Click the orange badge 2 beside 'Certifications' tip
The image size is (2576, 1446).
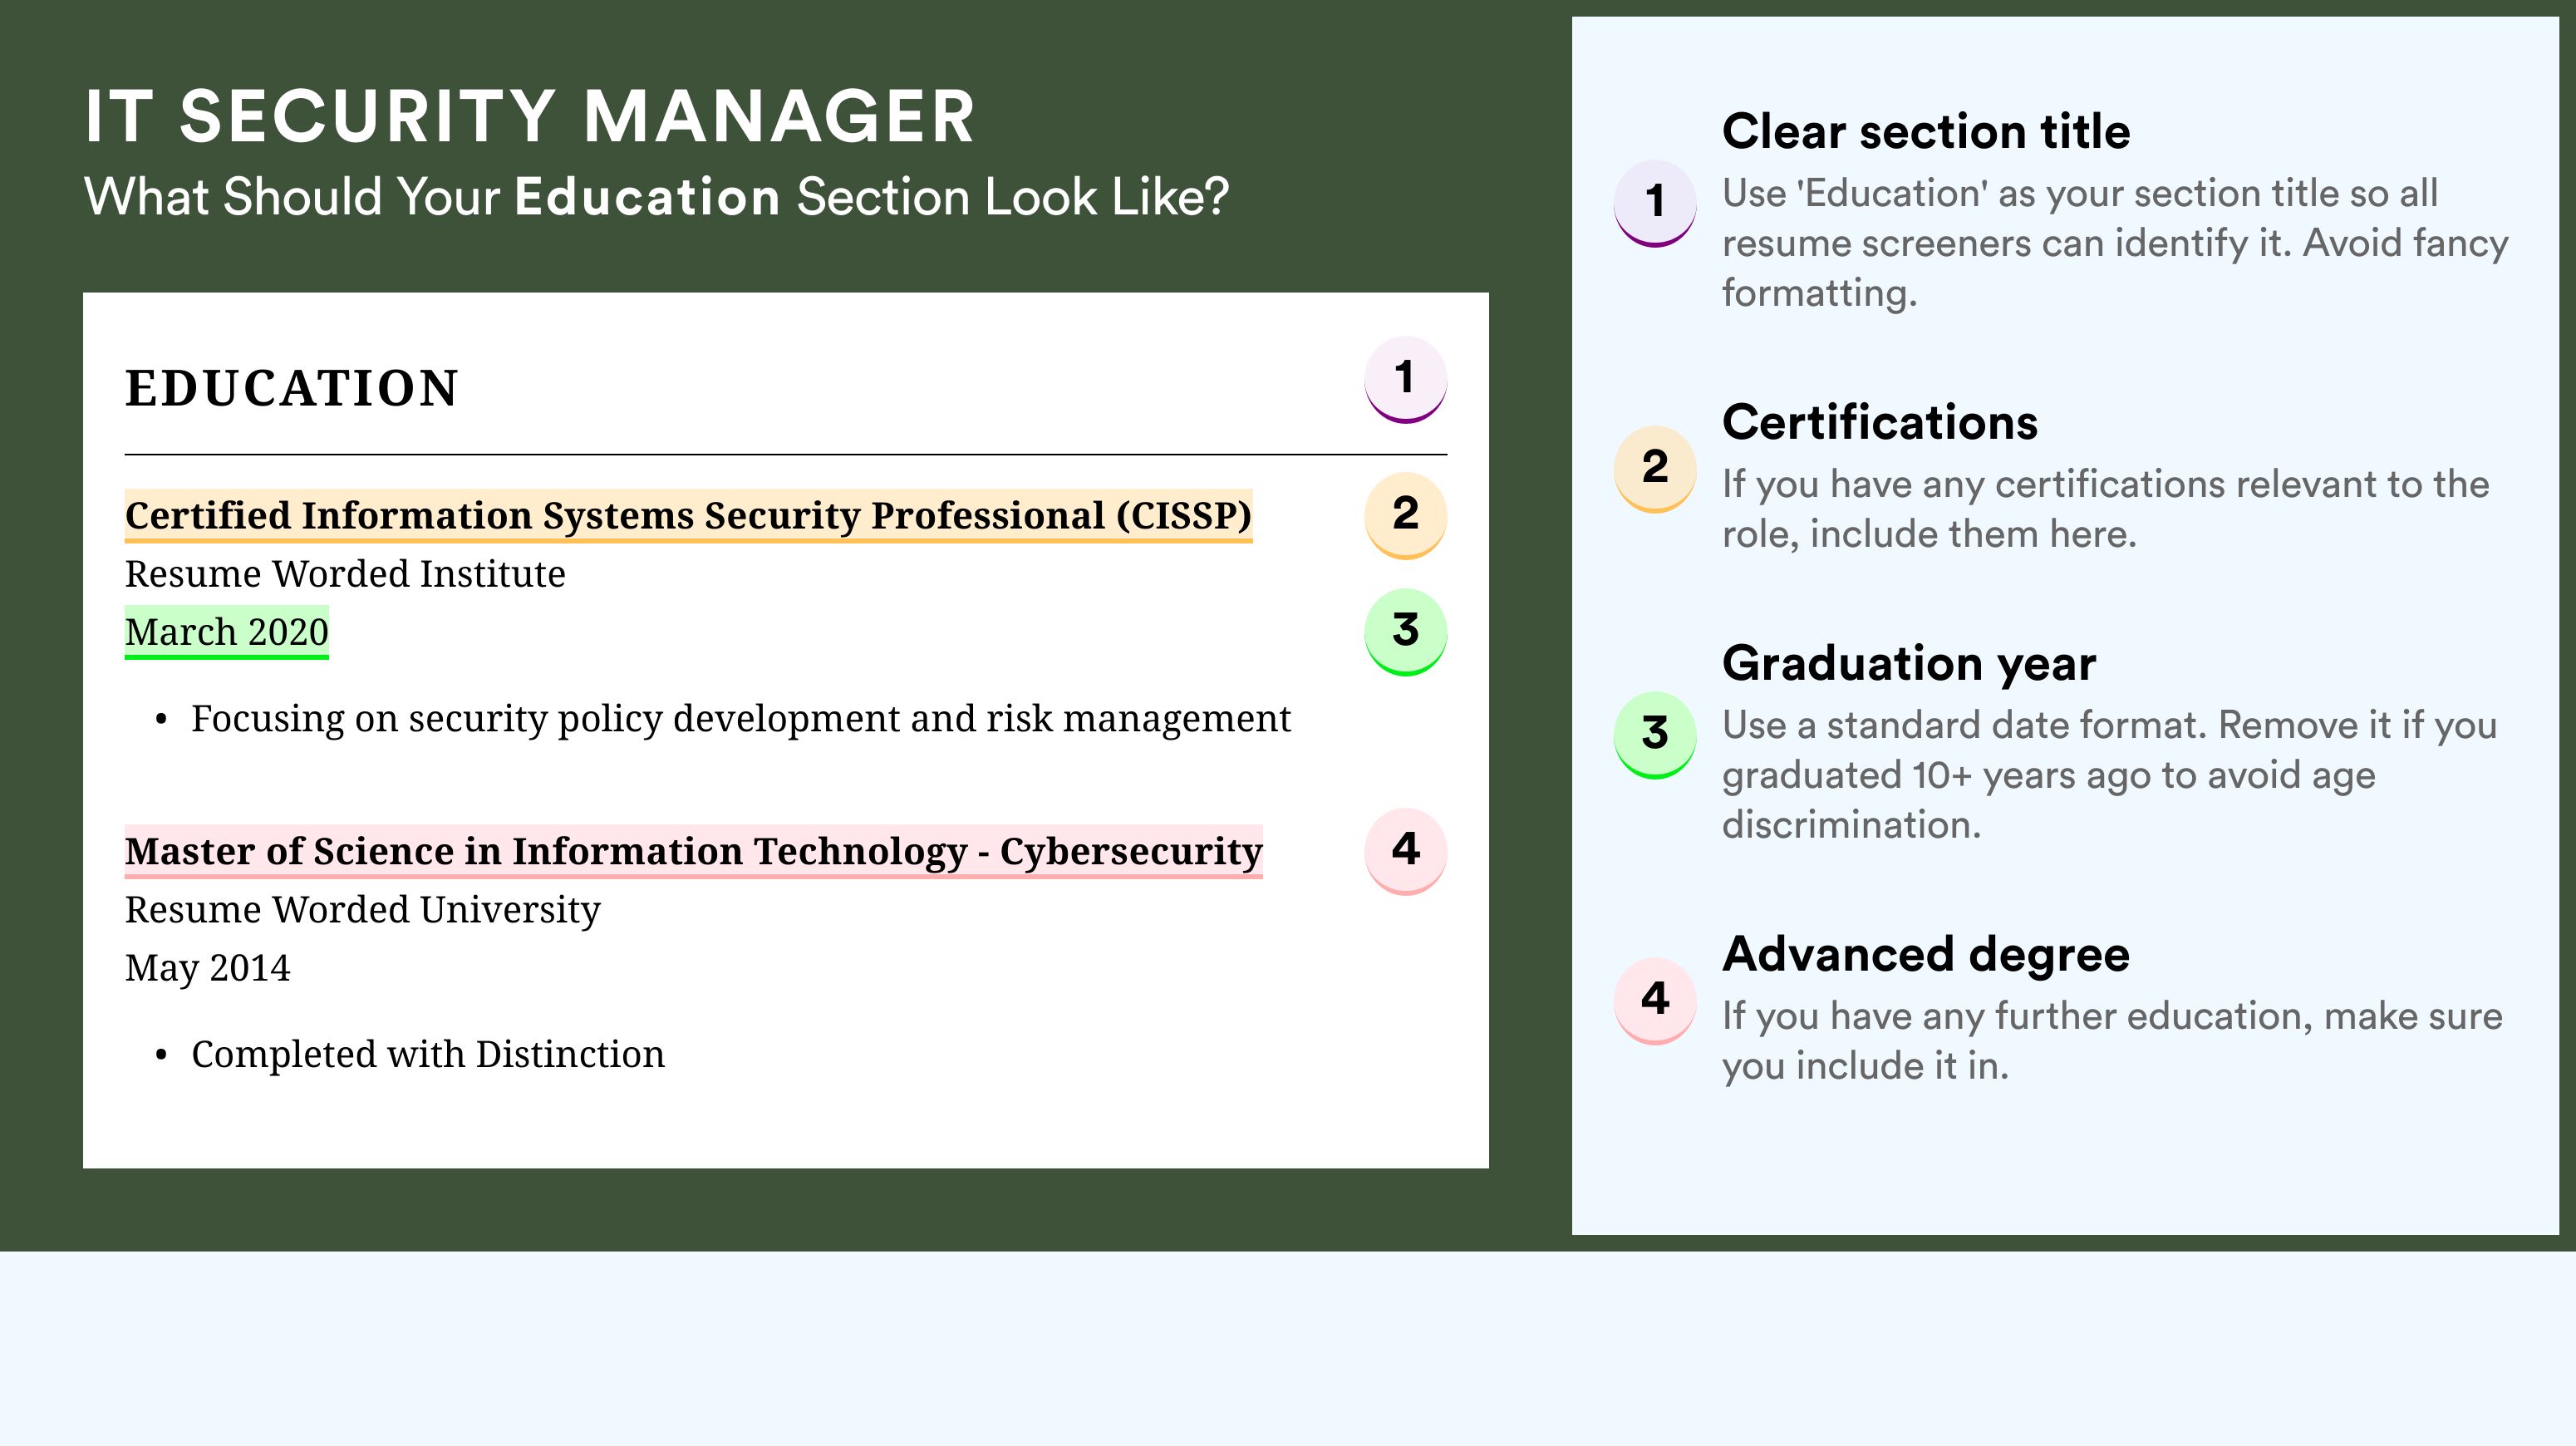[1655, 469]
